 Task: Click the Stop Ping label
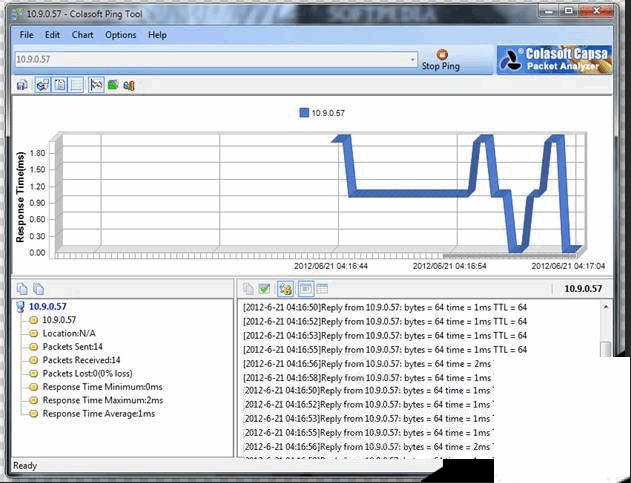point(441,66)
